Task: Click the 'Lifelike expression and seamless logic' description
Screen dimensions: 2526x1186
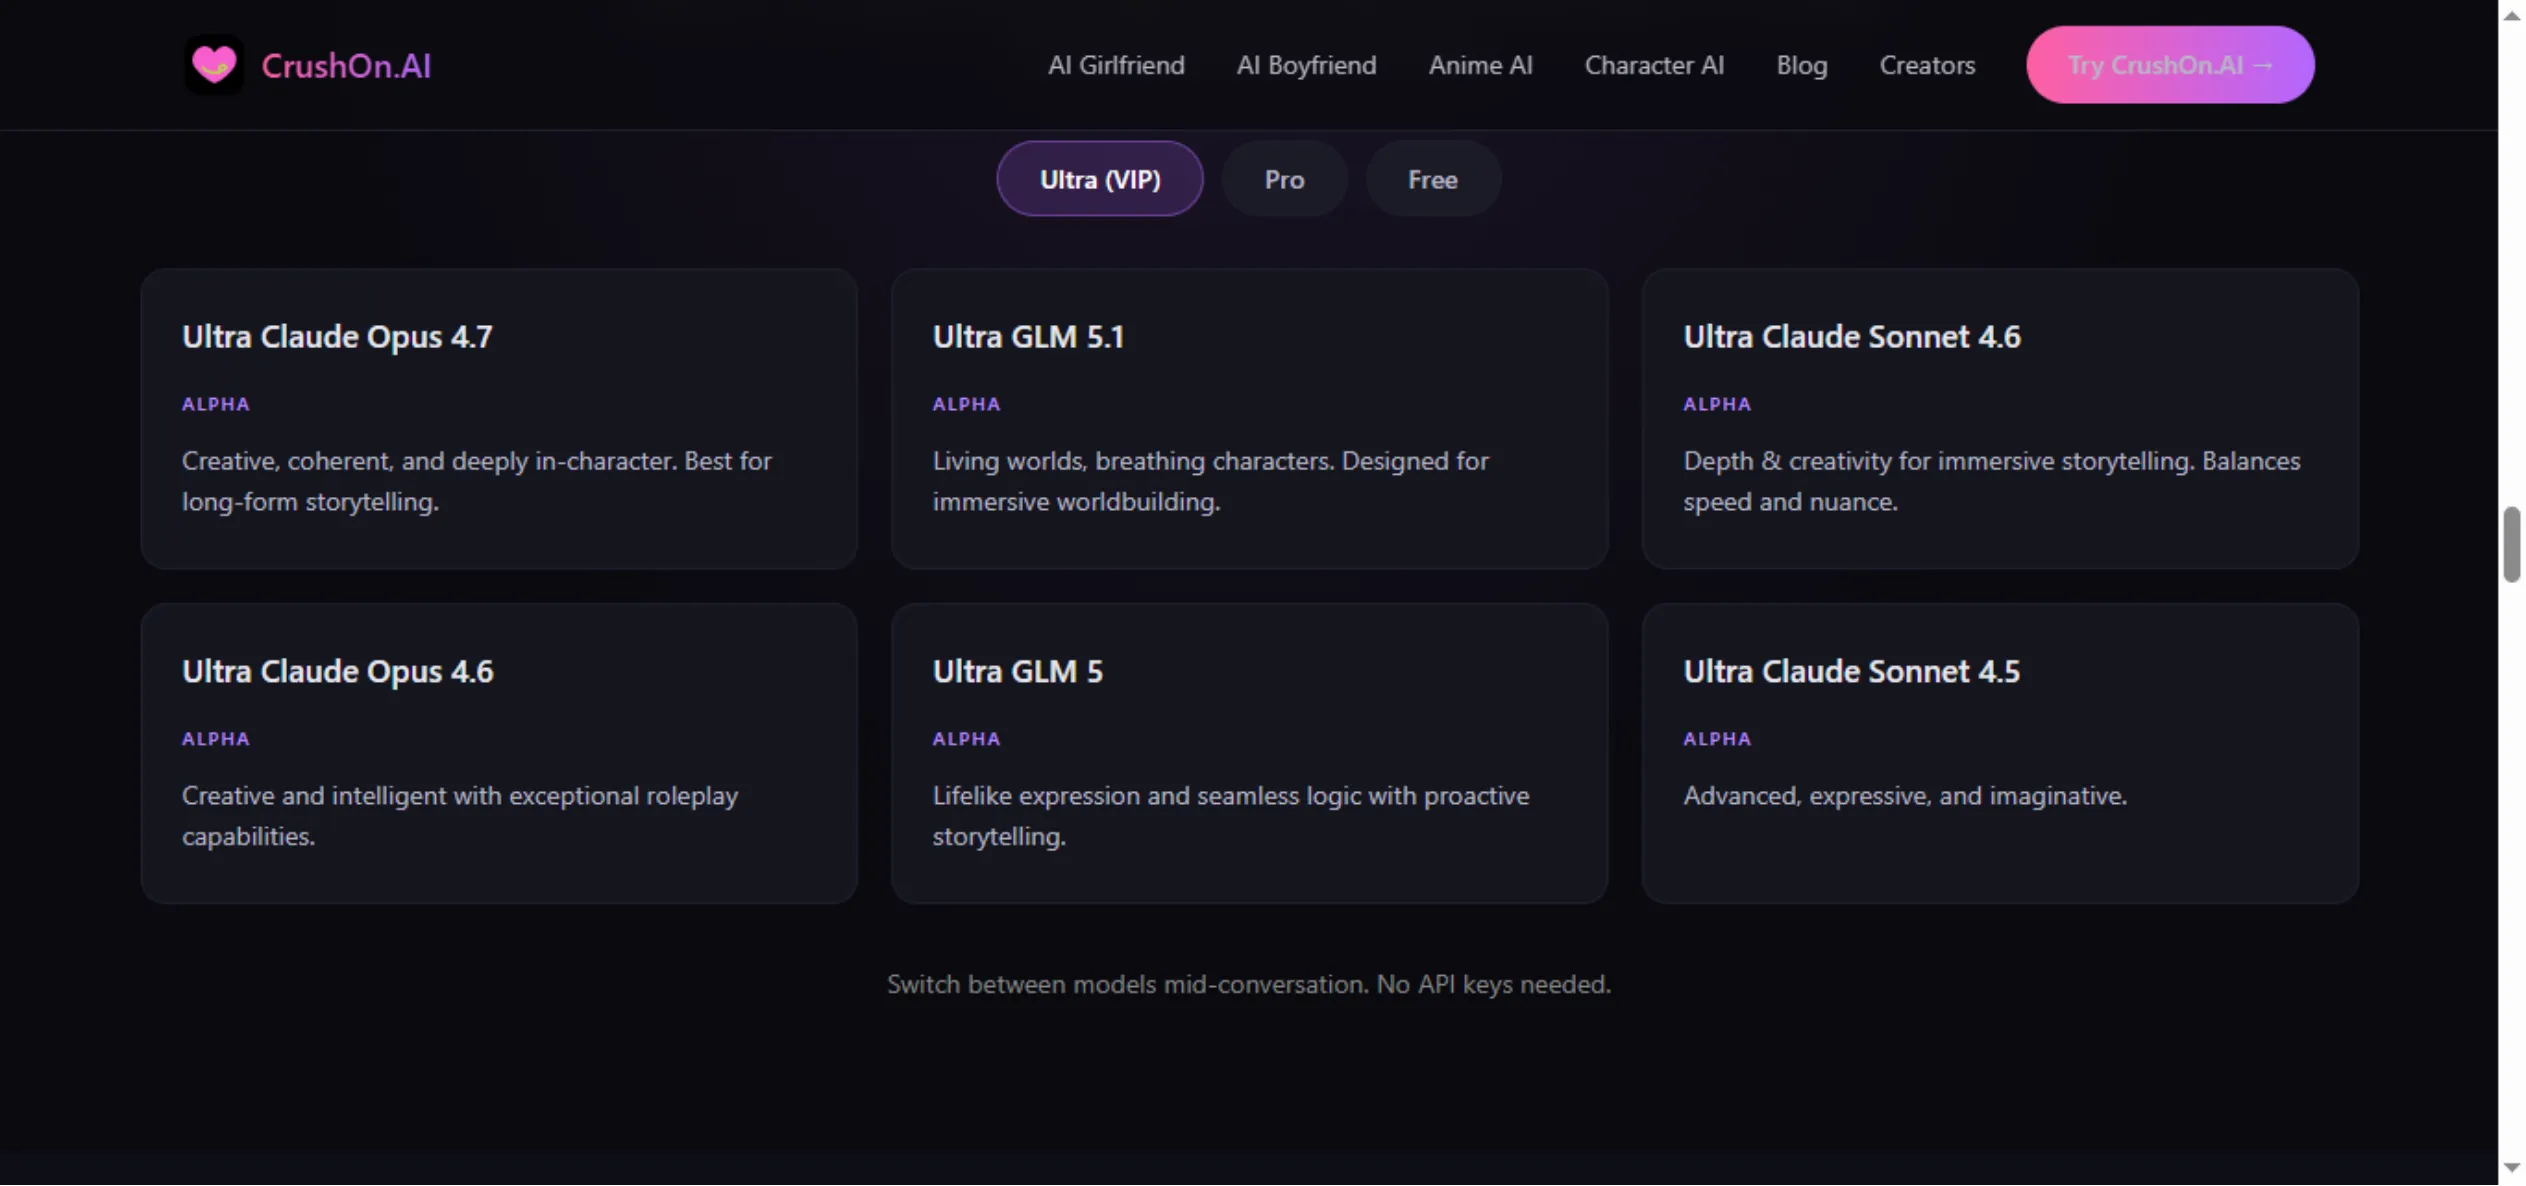Action: point(1231,816)
